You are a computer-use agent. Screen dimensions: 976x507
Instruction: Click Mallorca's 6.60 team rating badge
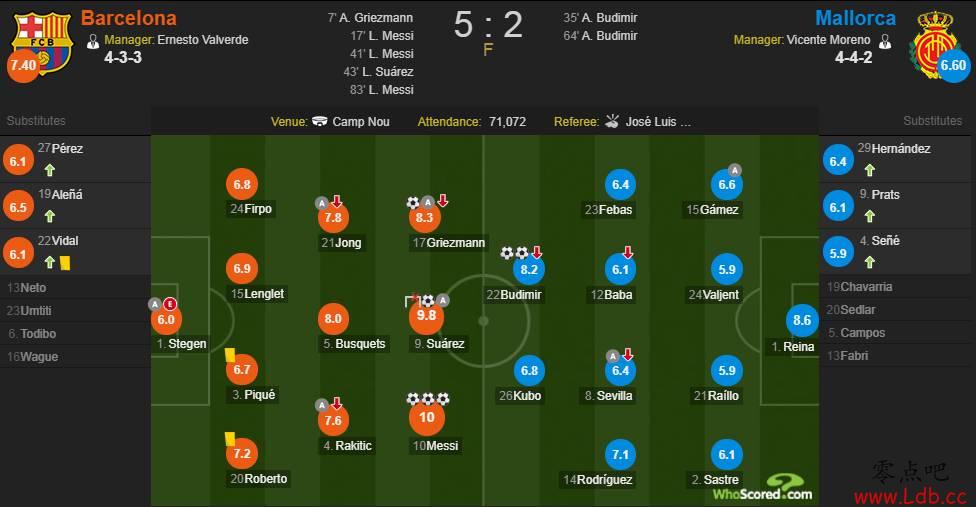click(x=953, y=65)
